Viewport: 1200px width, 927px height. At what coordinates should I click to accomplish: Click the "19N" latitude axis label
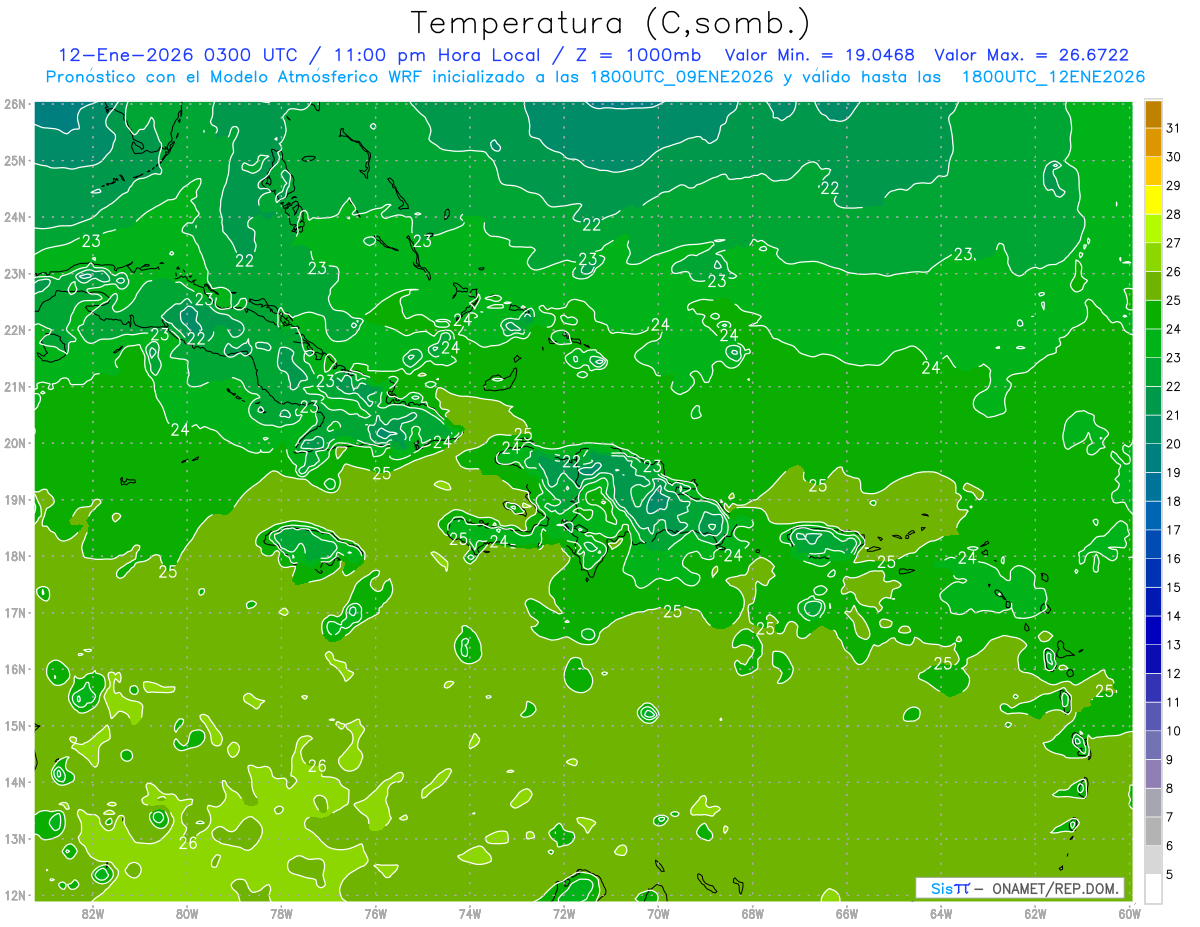15,500
